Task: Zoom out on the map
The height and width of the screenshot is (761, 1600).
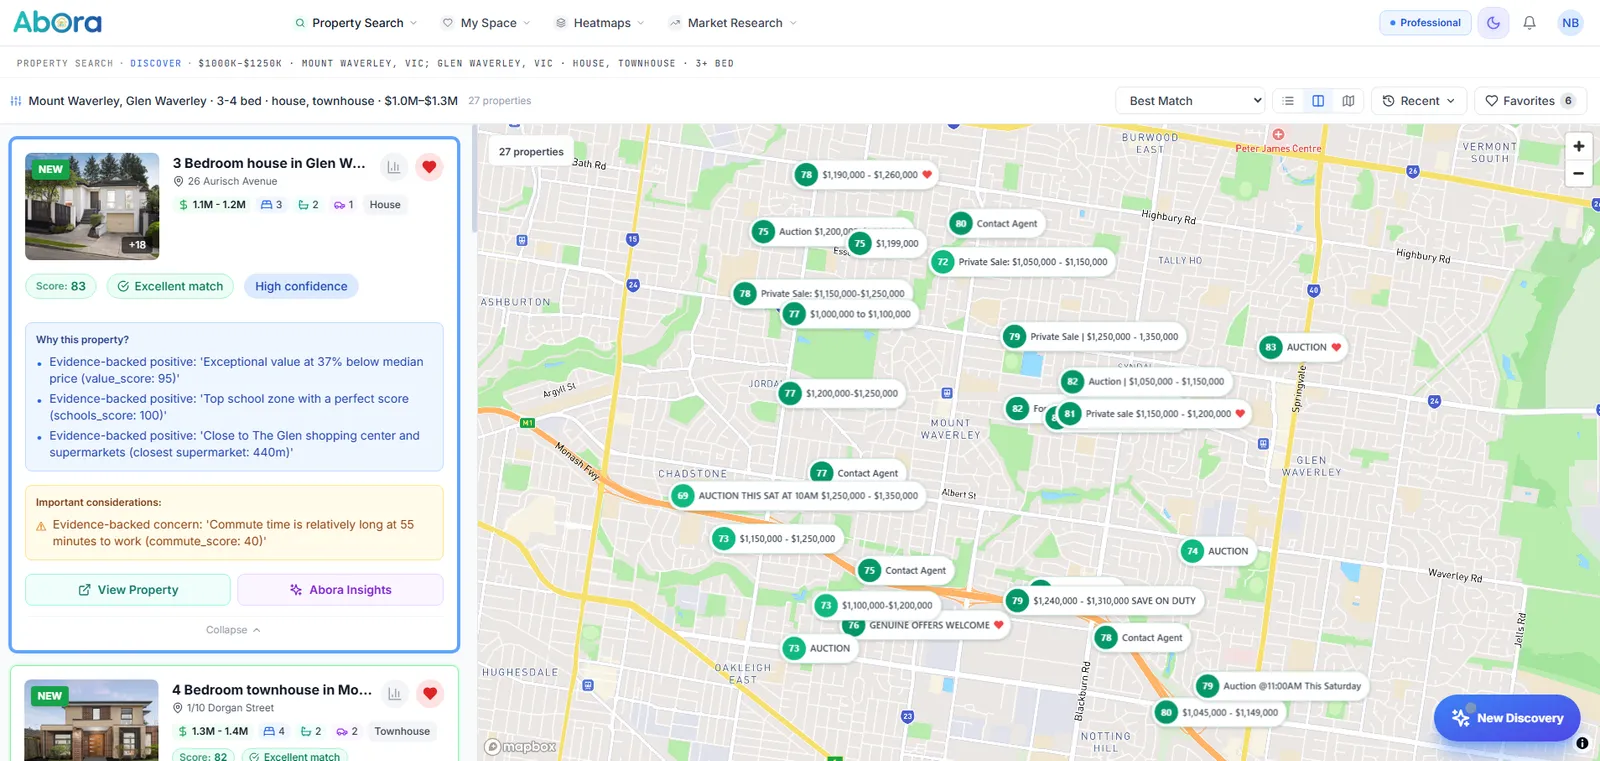Action: click(x=1578, y=173)
